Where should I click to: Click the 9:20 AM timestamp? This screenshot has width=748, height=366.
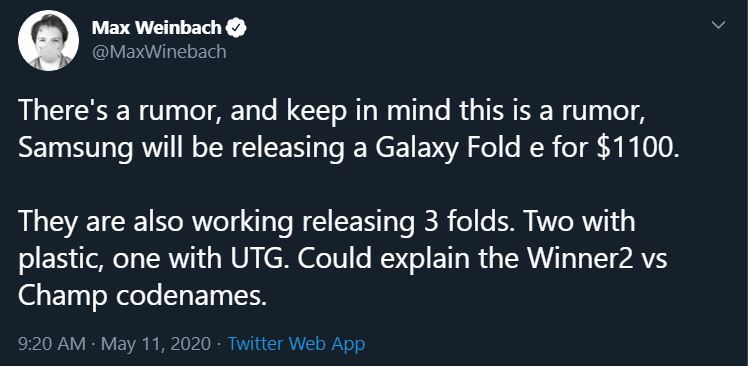[x=52, y=344]
